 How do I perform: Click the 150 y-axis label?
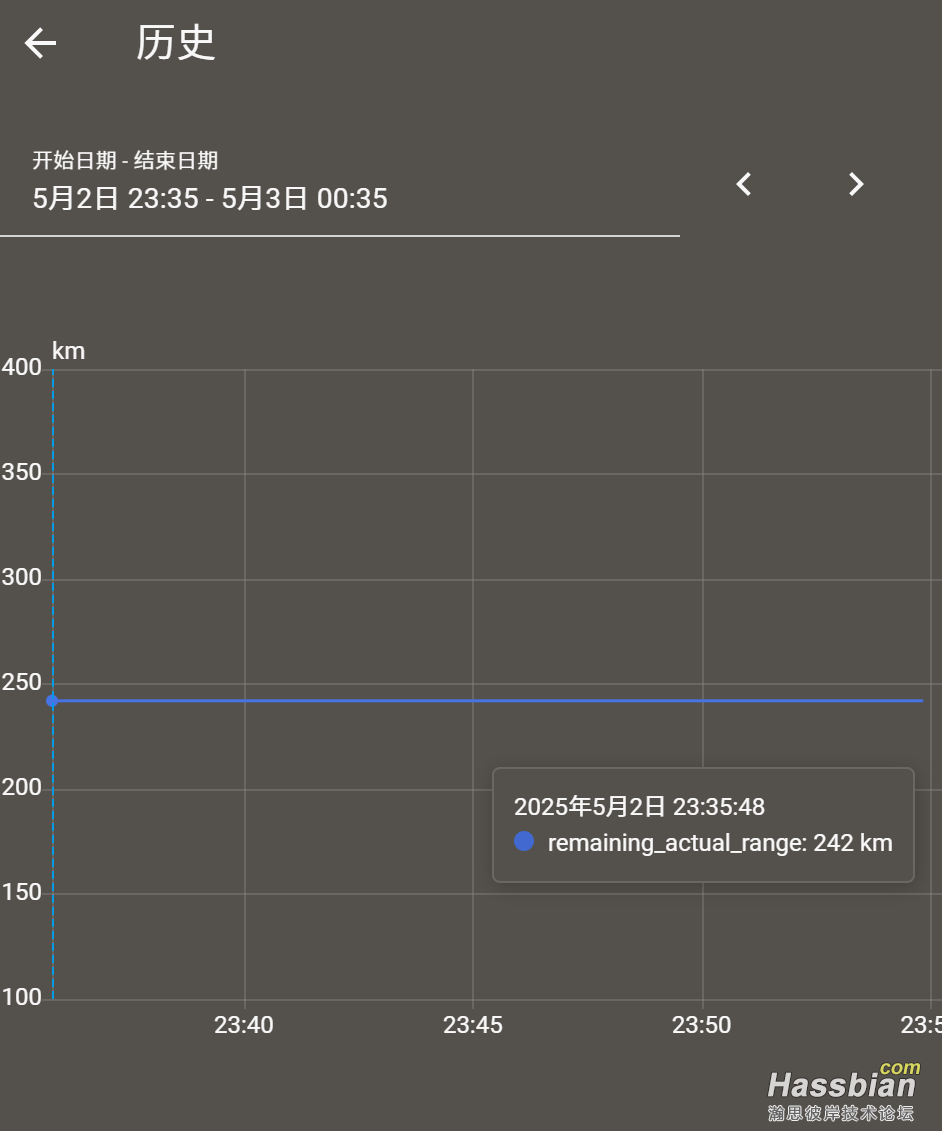22,892
